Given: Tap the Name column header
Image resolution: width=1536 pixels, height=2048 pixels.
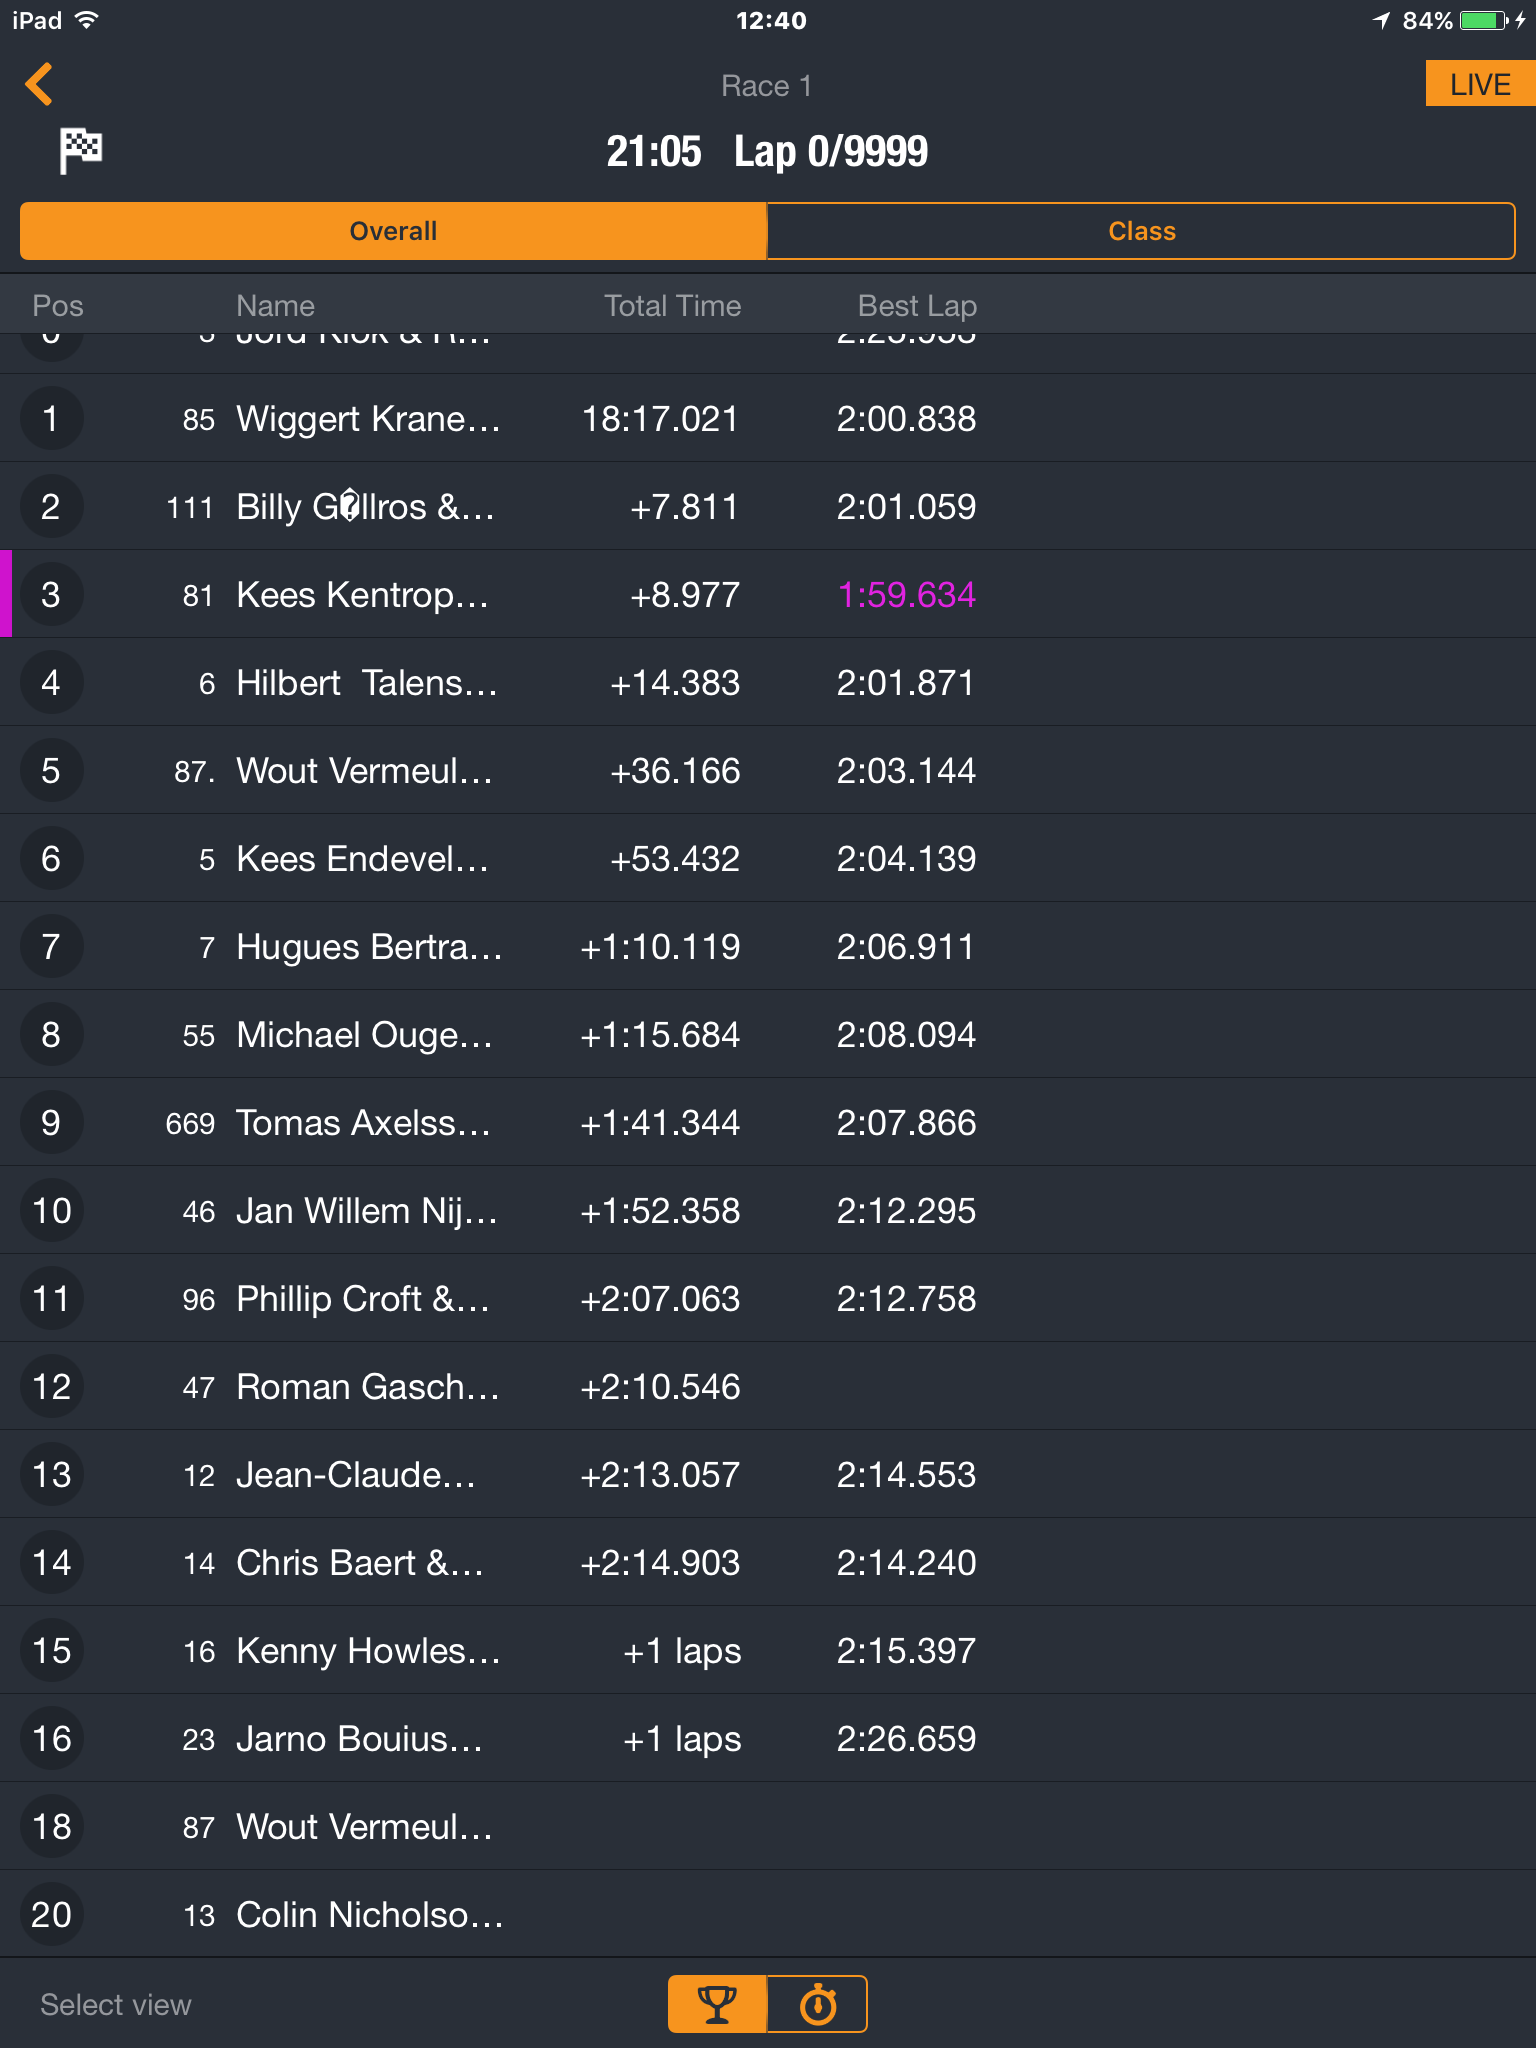Looking at the screenshot, I should (x=275, y=306).
